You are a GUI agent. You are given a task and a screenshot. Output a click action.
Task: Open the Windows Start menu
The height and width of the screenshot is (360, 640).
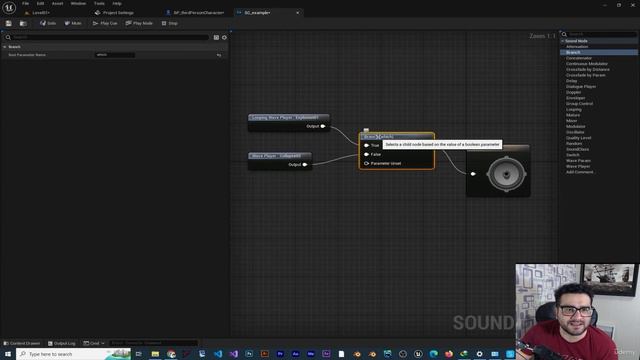click(8, 354)
